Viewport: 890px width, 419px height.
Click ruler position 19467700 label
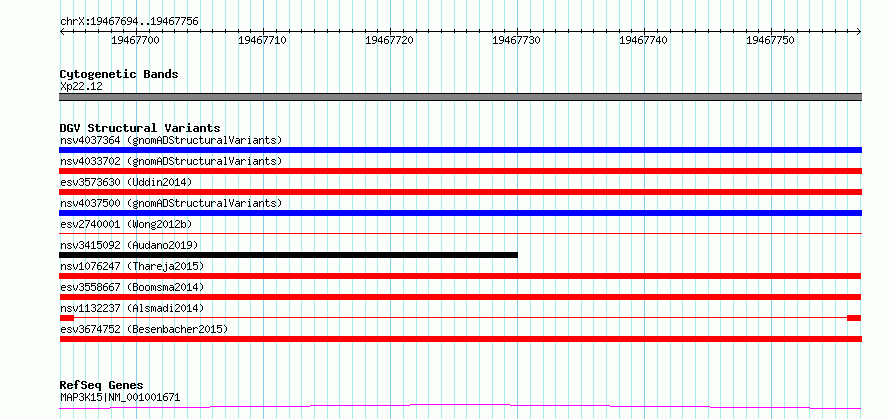tap(136, 40)
